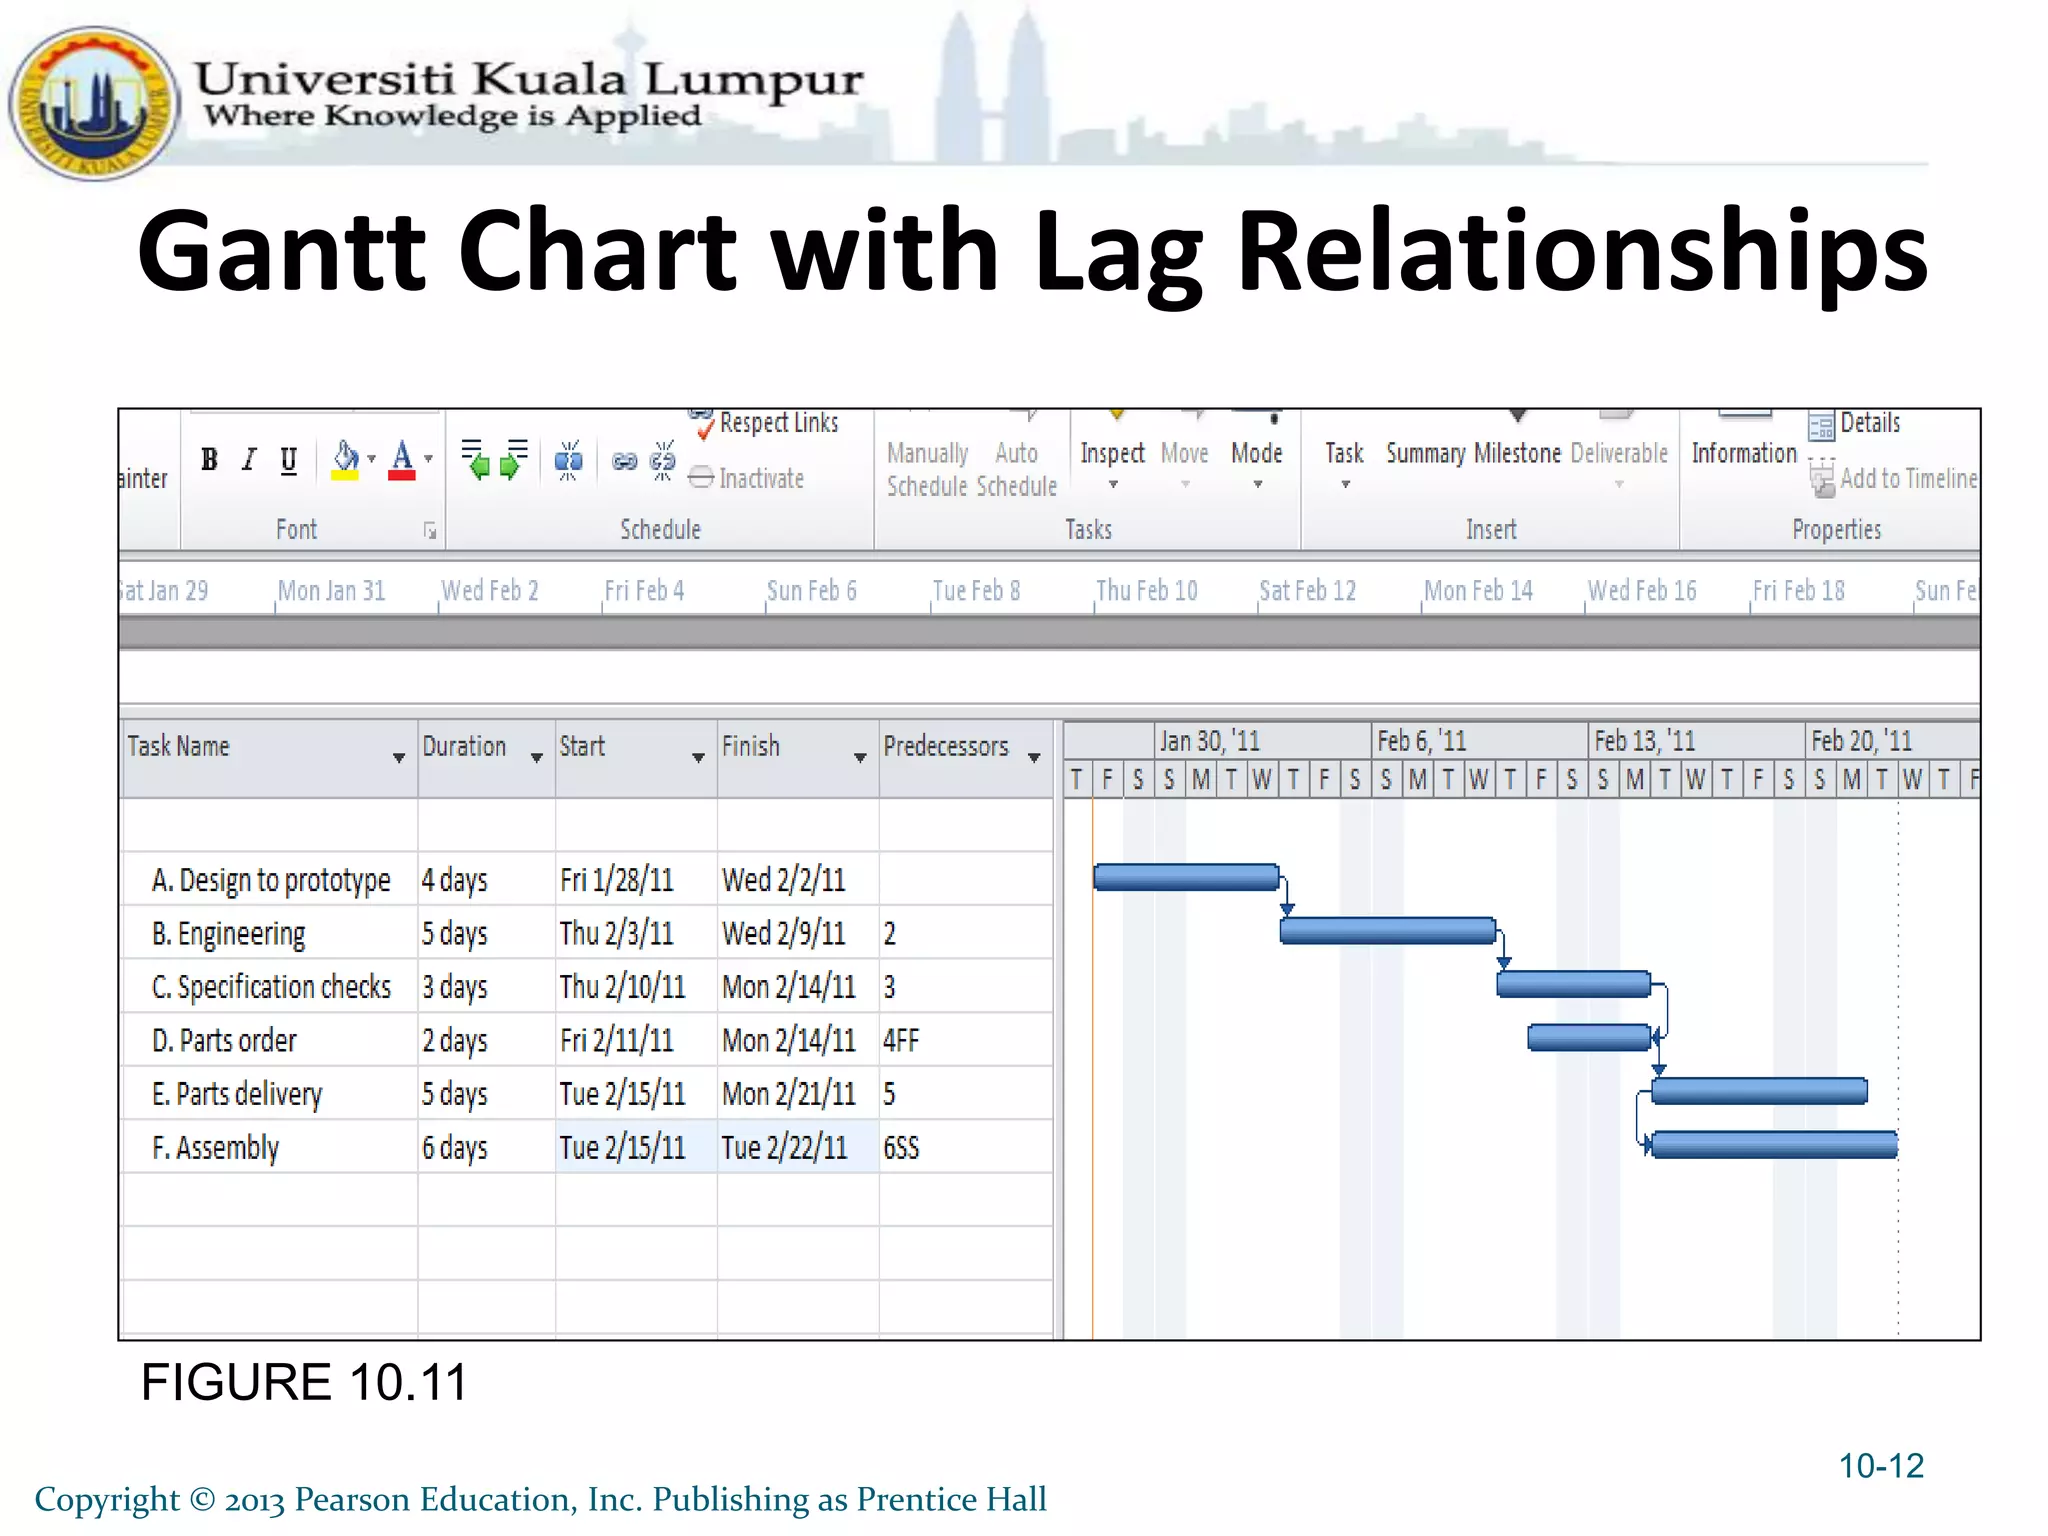Open the Predecessors column filter arrow

click(1035, 758)
